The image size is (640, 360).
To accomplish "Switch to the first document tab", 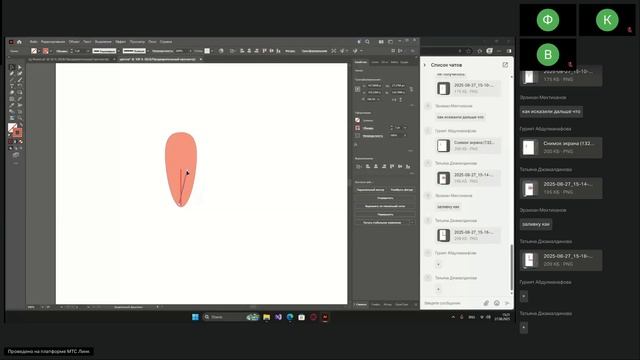I will point(69,59).
